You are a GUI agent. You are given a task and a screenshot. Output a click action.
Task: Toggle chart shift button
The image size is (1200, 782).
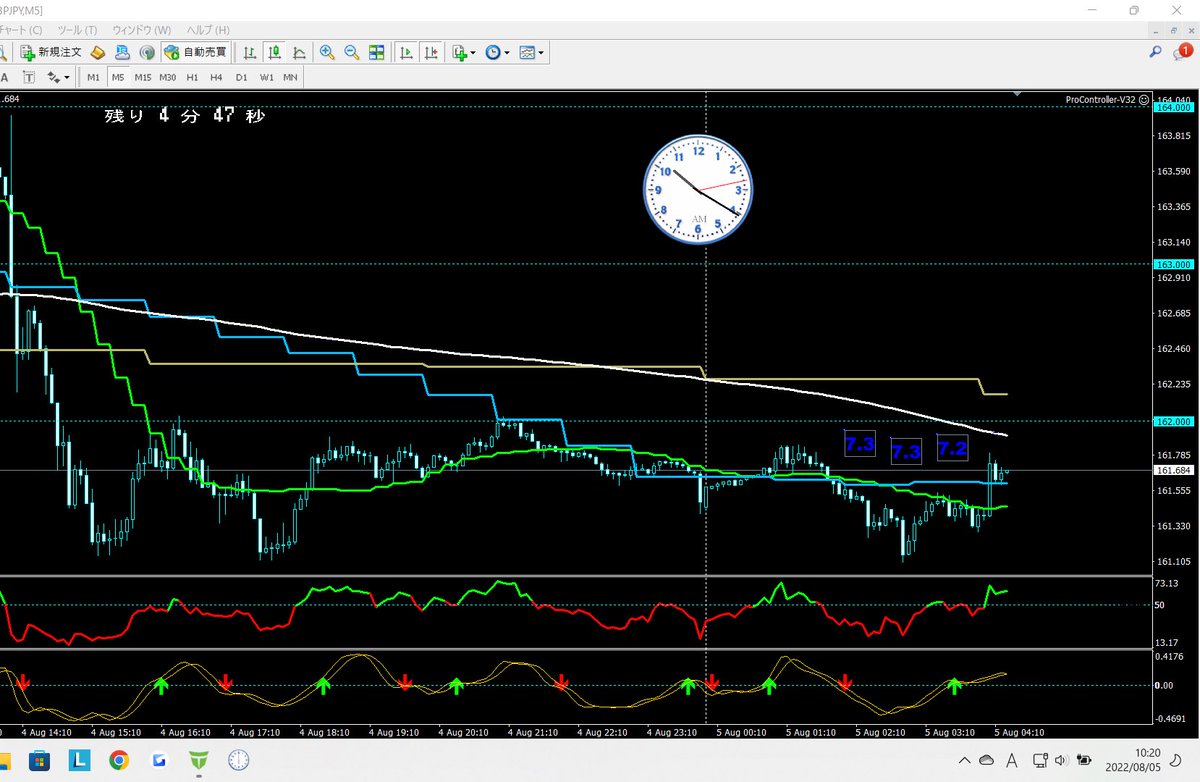point(432,52)
